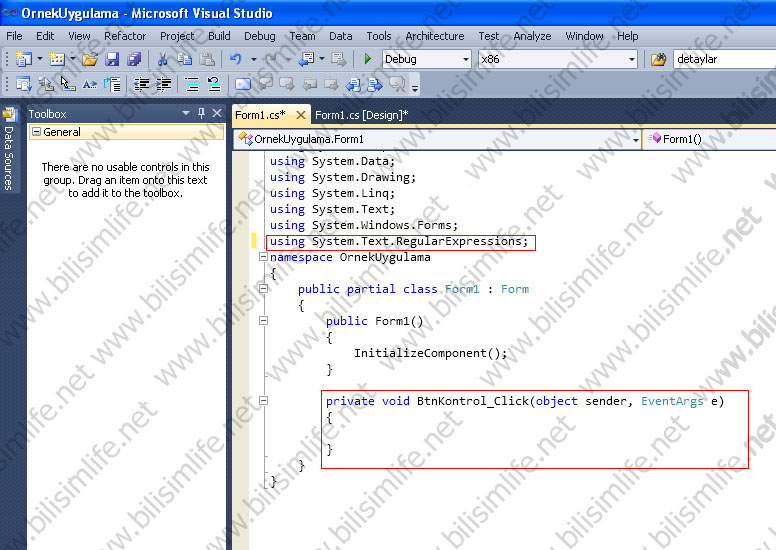
Task: Click the 'InitializeComponent();' code line
Action: point(430,353)
